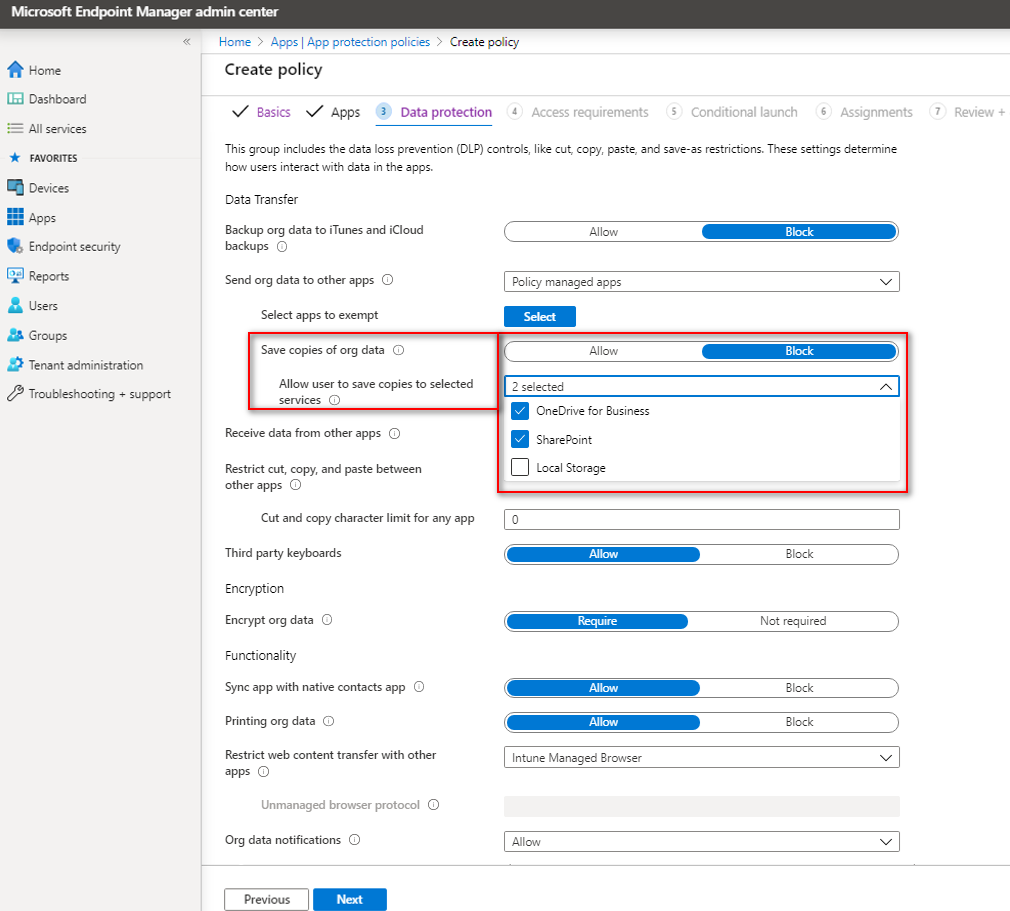Screen dimensions: 1010x911
Task: Check the Local Storage checkbox
Action: (520, 467)
